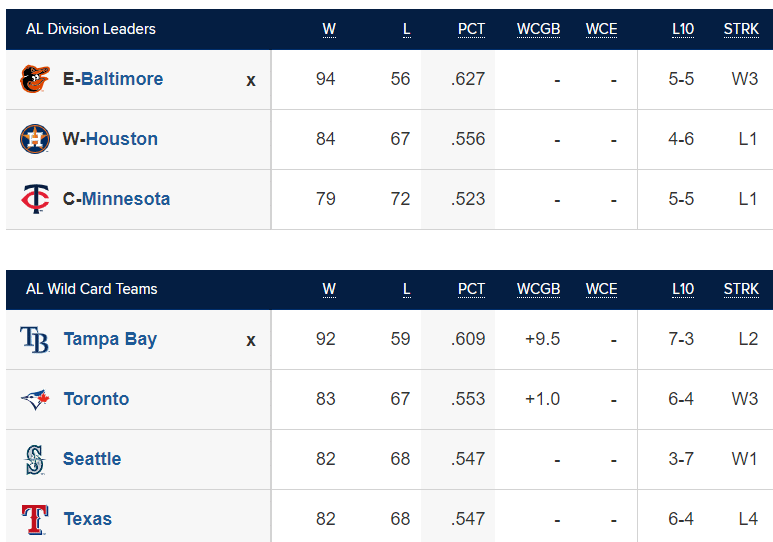Open the Tampa Bay team link
The image size is (773, 542).
(110, 339)
